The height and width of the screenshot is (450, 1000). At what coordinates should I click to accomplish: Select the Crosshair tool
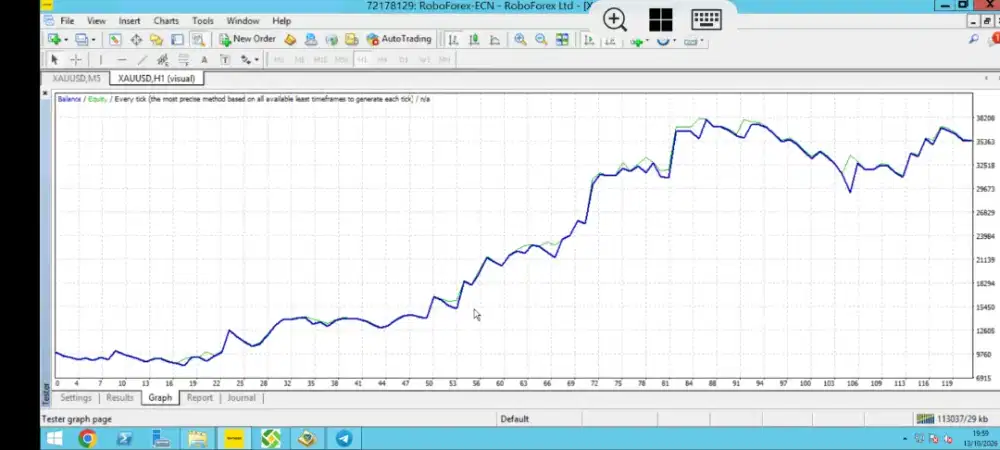(x=75, y=59)
